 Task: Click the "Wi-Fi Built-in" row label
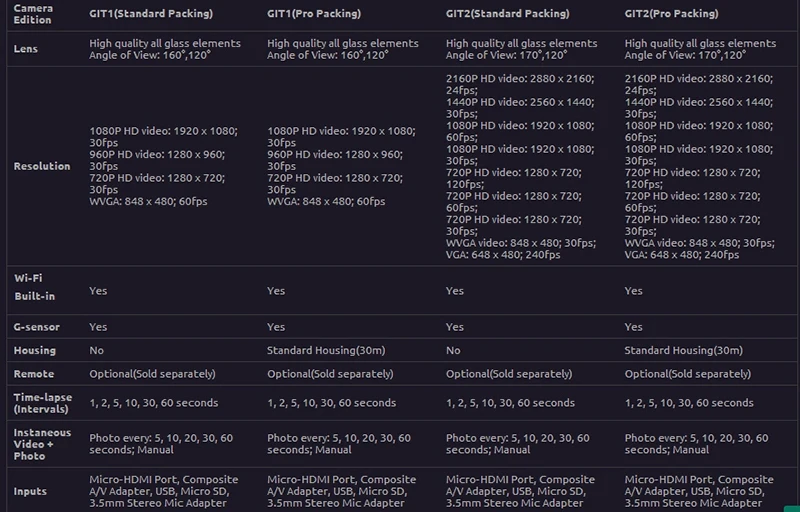(x=35, y=287)
